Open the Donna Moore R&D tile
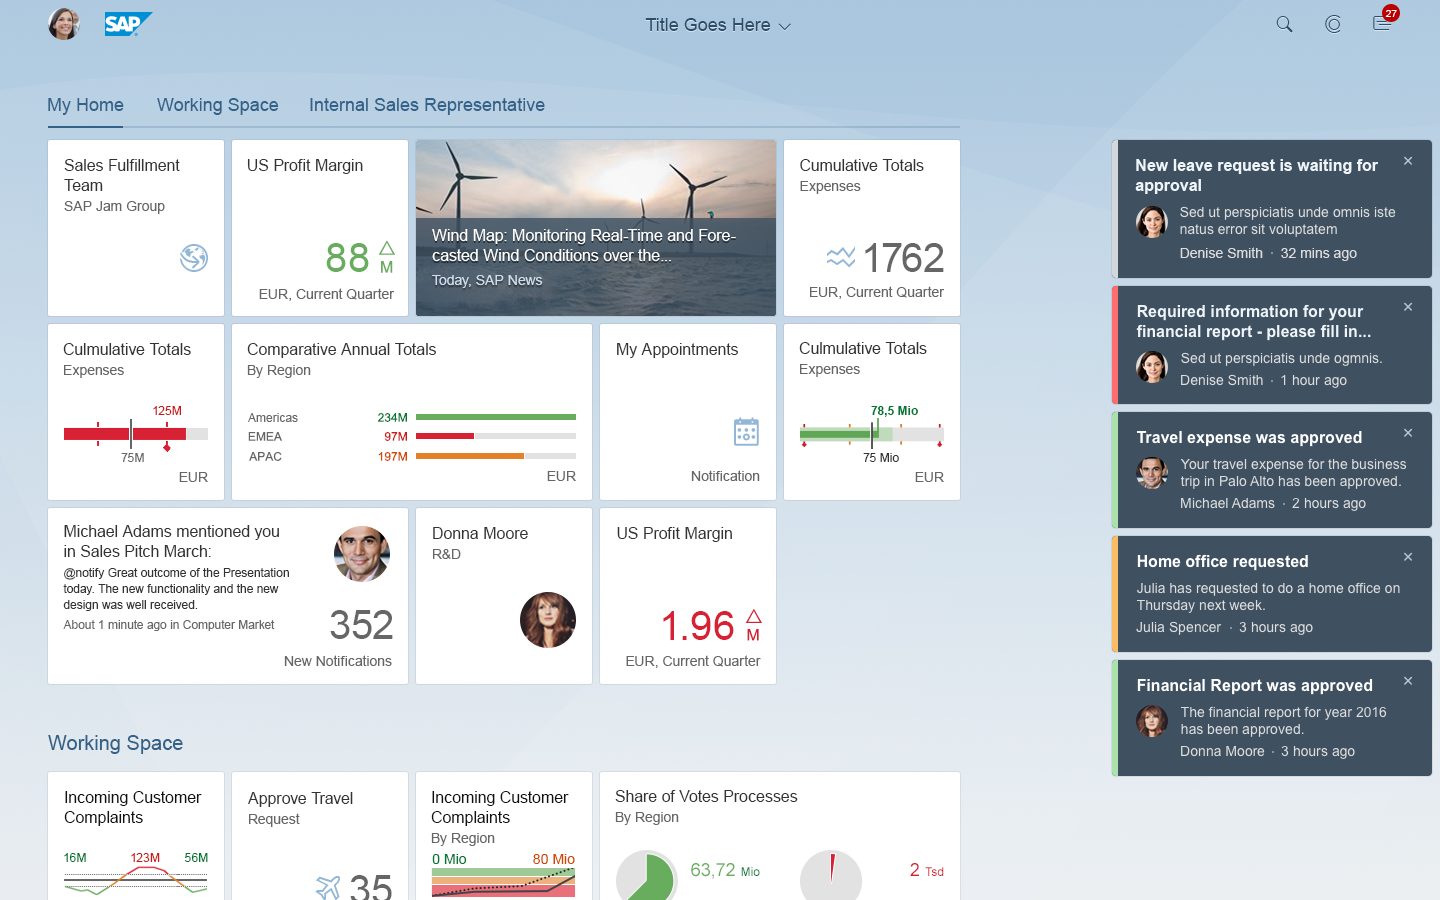This screenshot has height=900, width=1440. pyautogui.click(x=503, y=596)
